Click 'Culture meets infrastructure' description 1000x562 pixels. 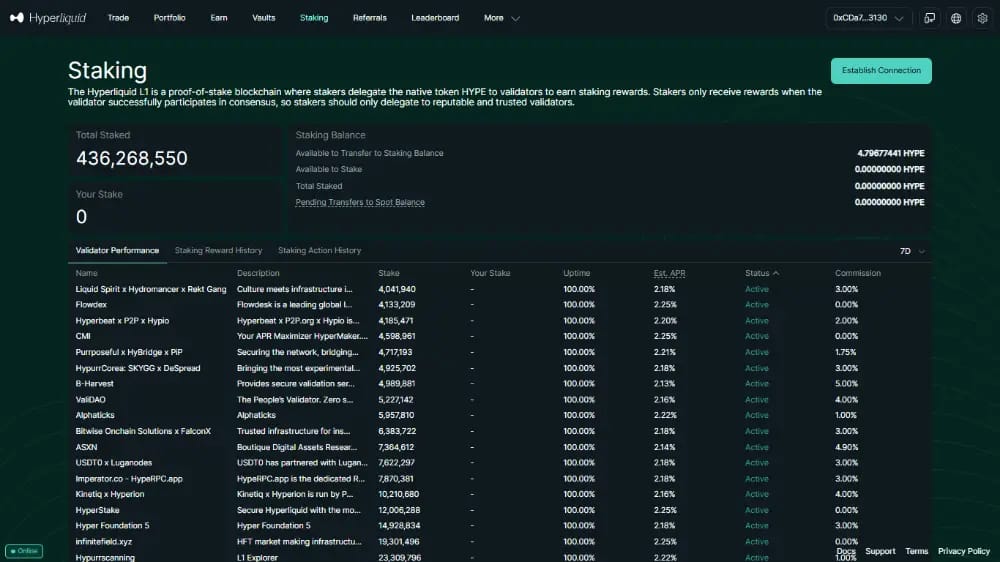coord(294,289)
